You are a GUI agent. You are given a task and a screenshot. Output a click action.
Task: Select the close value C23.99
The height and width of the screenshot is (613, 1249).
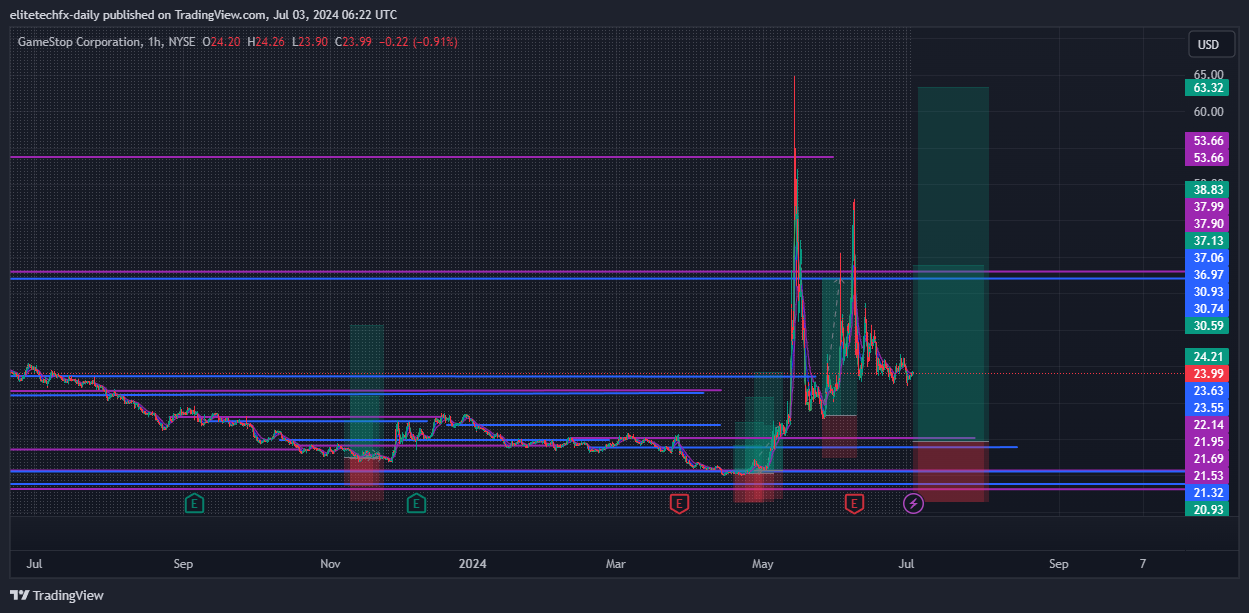[x=353, y=41]
